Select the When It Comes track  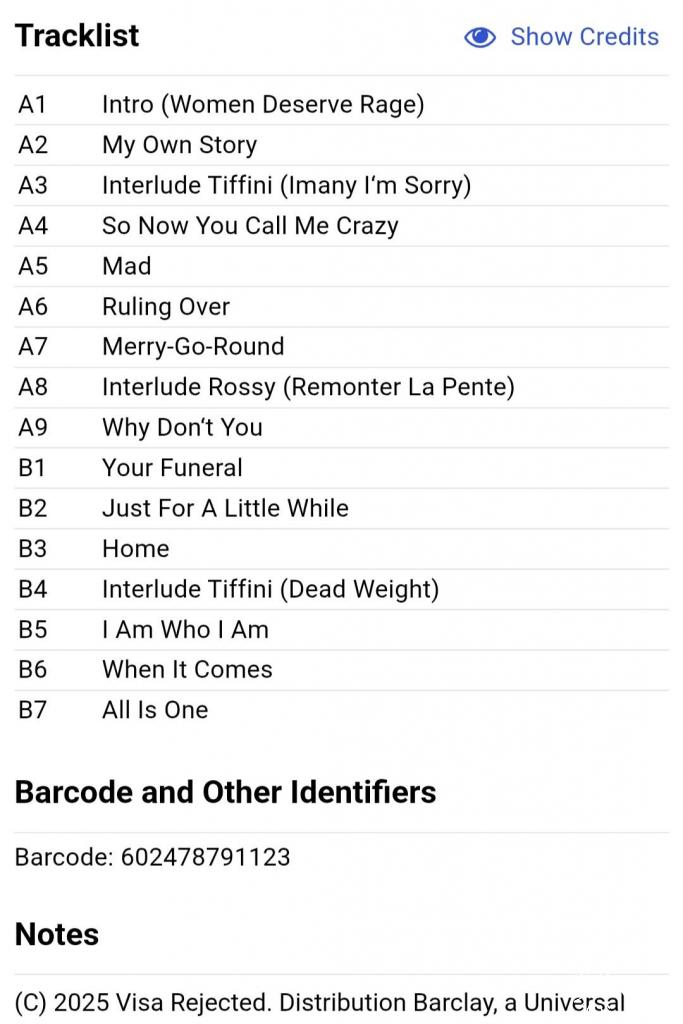point(187,670)
